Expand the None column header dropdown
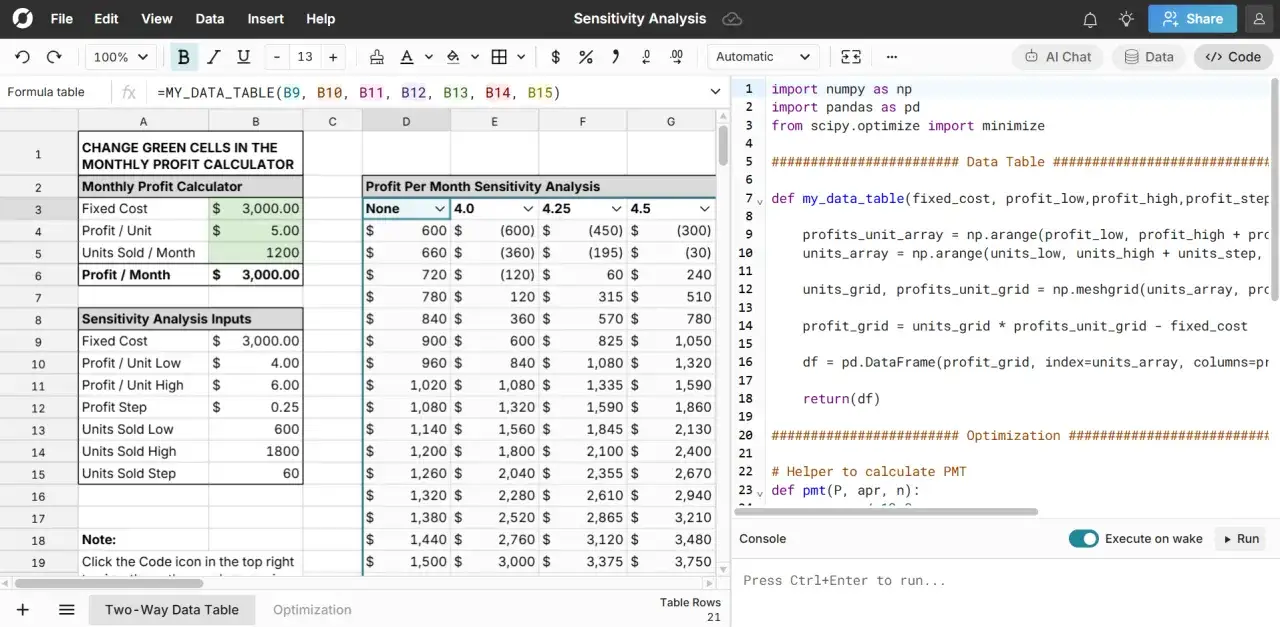Image resolution: width=1280 pixels, height=627 pixels. click(439, 209)
